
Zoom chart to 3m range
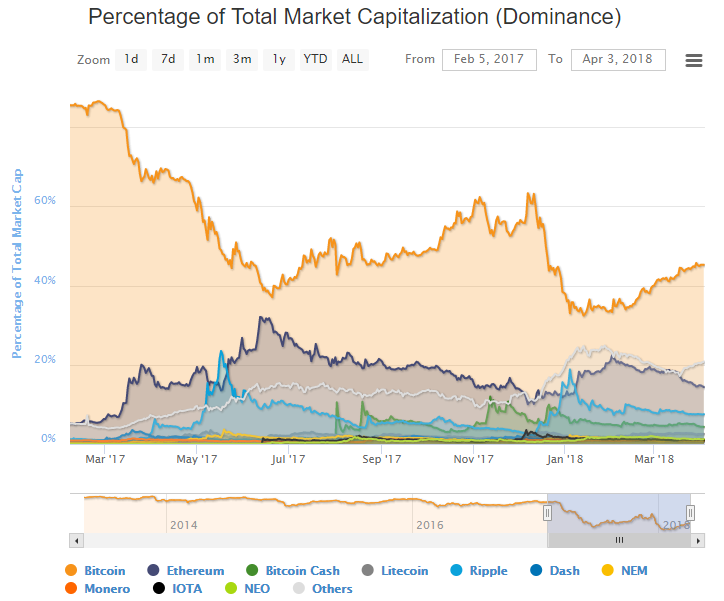[x=242, y=59]
